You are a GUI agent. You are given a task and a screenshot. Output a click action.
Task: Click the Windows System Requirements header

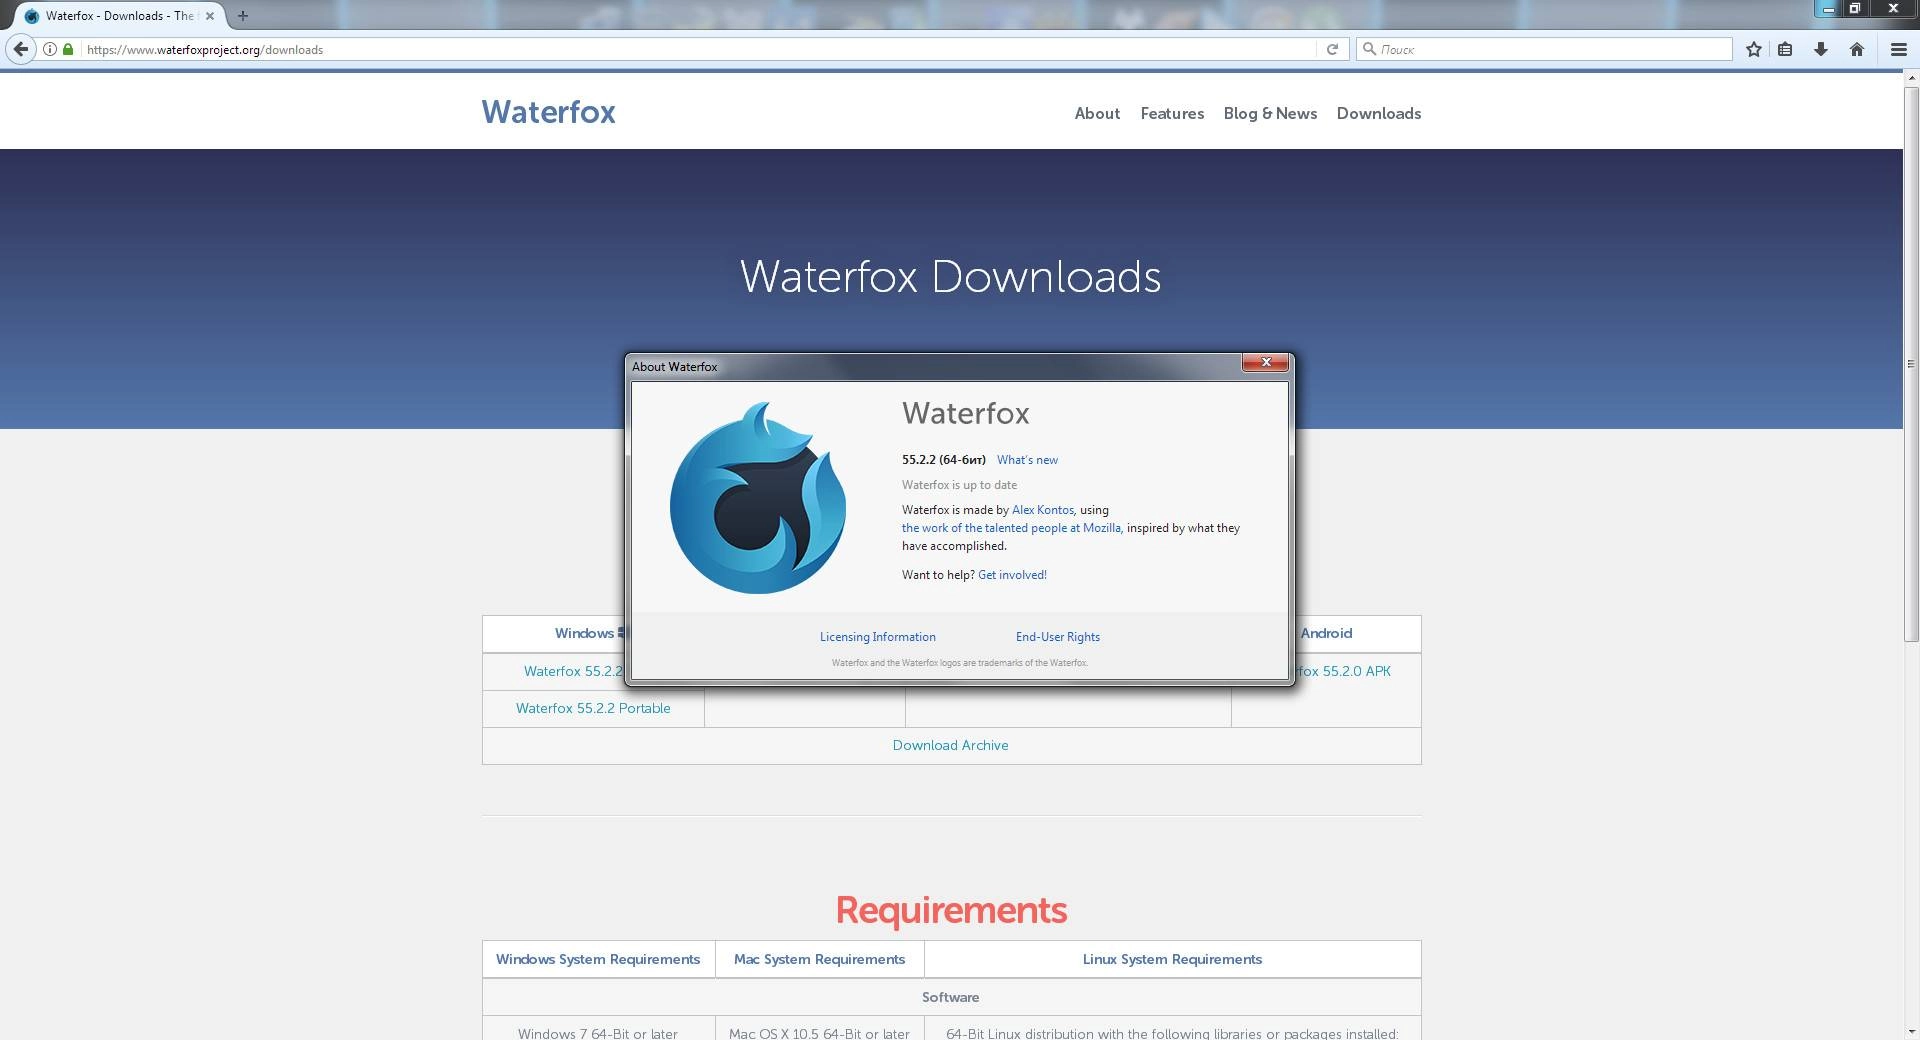598,959
